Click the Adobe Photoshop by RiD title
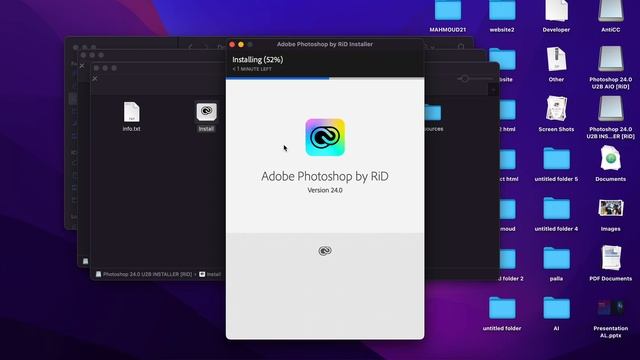 pyautogui.click(x=325, y=176)
